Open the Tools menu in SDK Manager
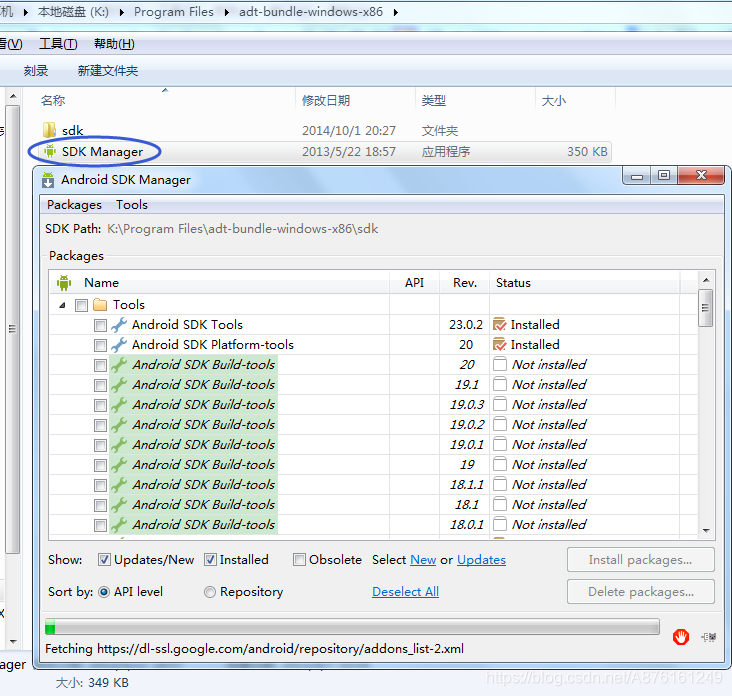This screenshot has height=696, width=732. coord(132,205)
